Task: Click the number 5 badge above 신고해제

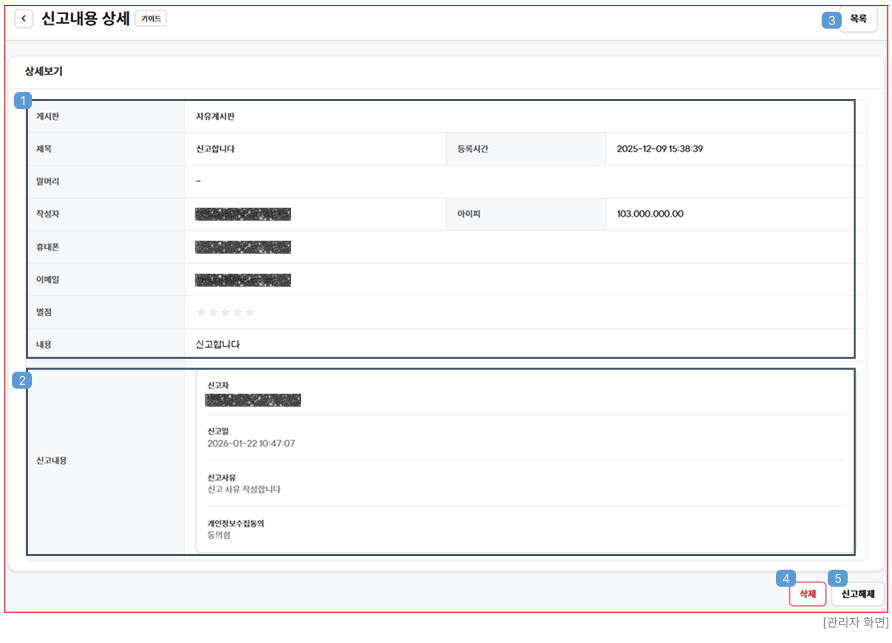Action: (839, 578)
